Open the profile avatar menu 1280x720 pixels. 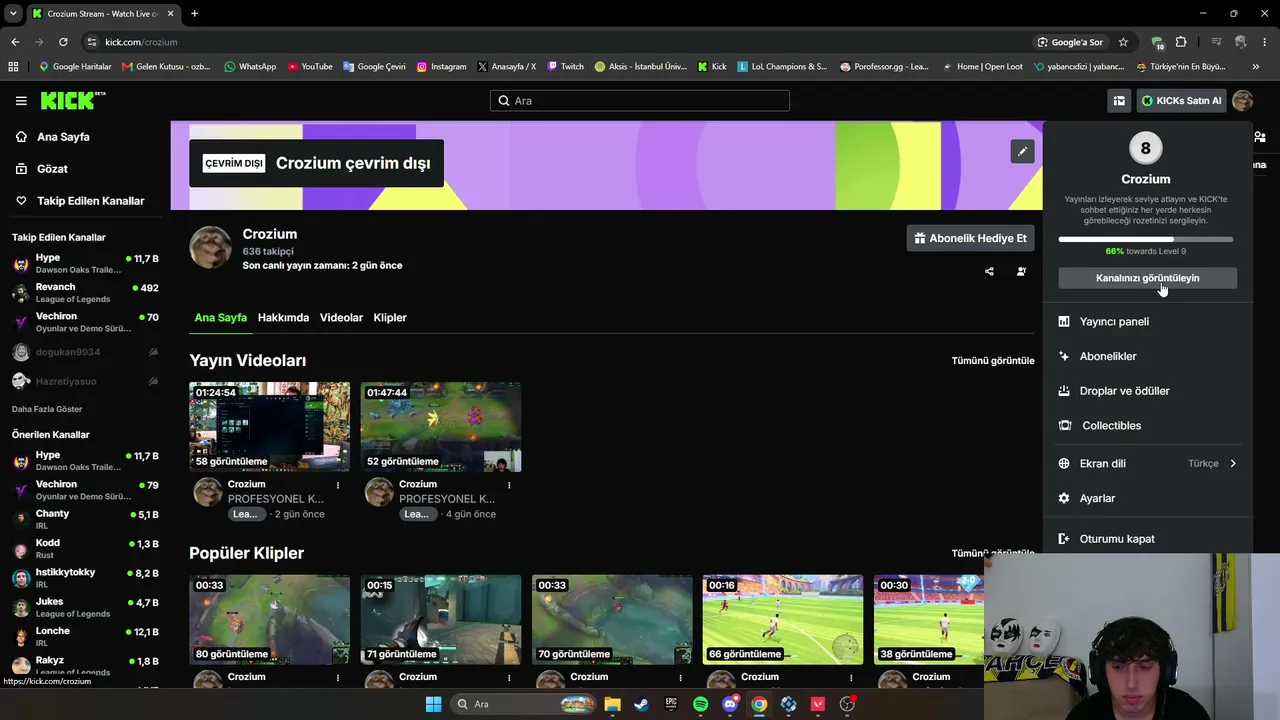click(1243, 101)
